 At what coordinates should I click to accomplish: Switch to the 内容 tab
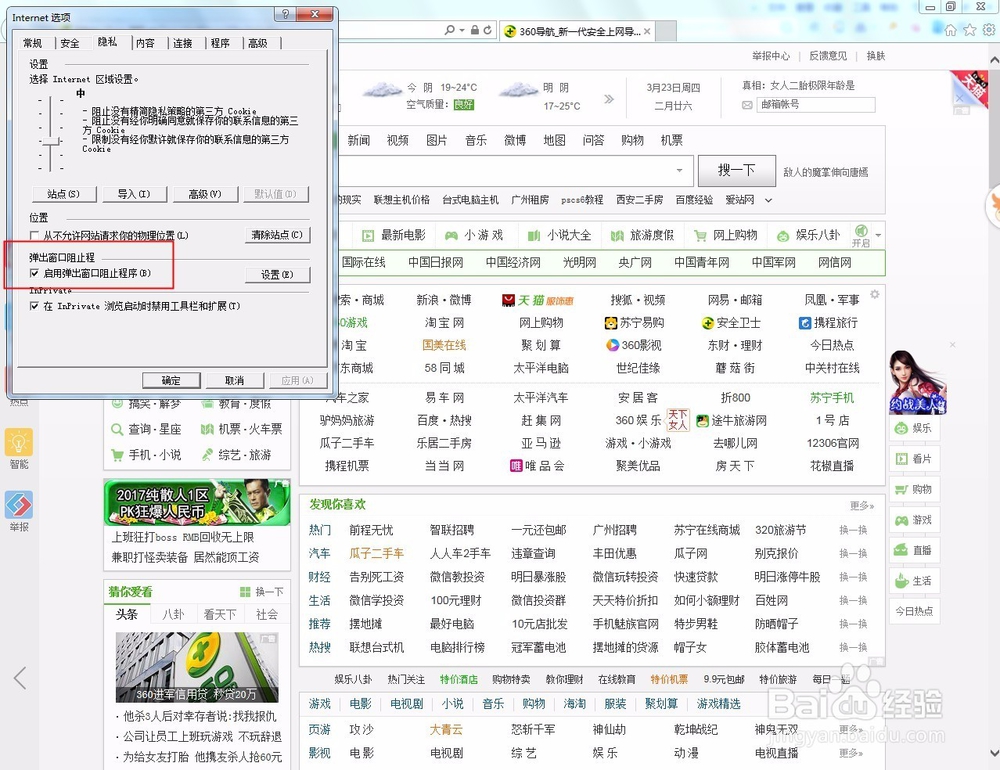[x=145, y=43]
